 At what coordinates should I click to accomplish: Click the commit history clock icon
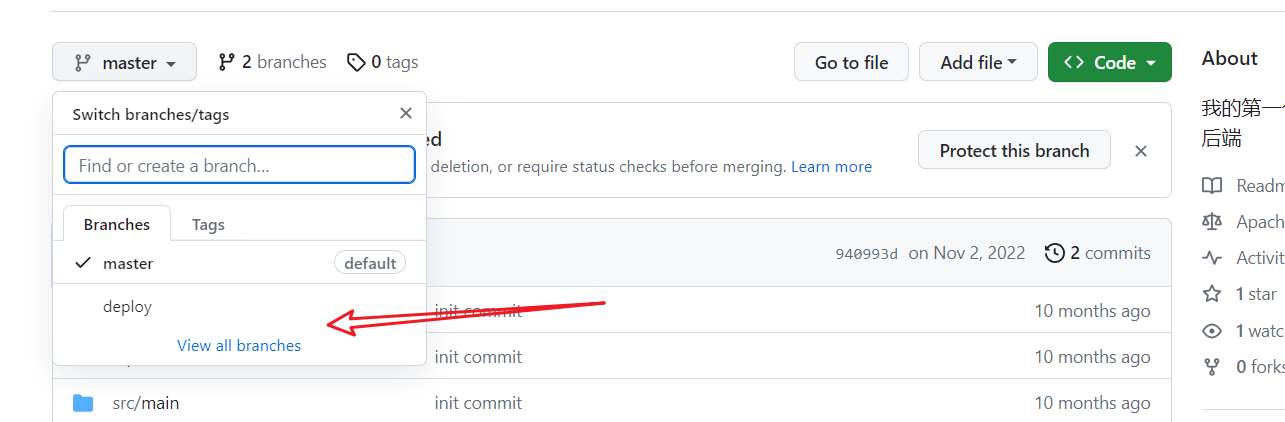pos(1054,253)
